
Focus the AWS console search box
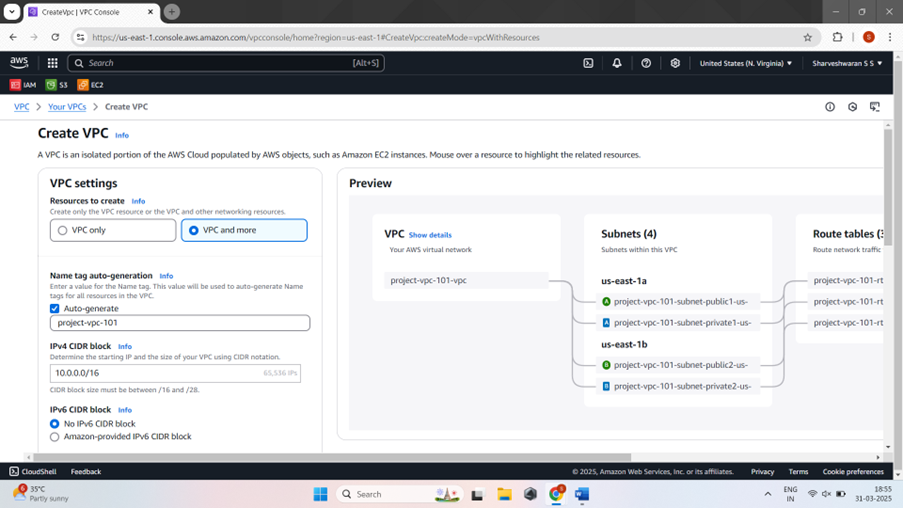[226, 63]
